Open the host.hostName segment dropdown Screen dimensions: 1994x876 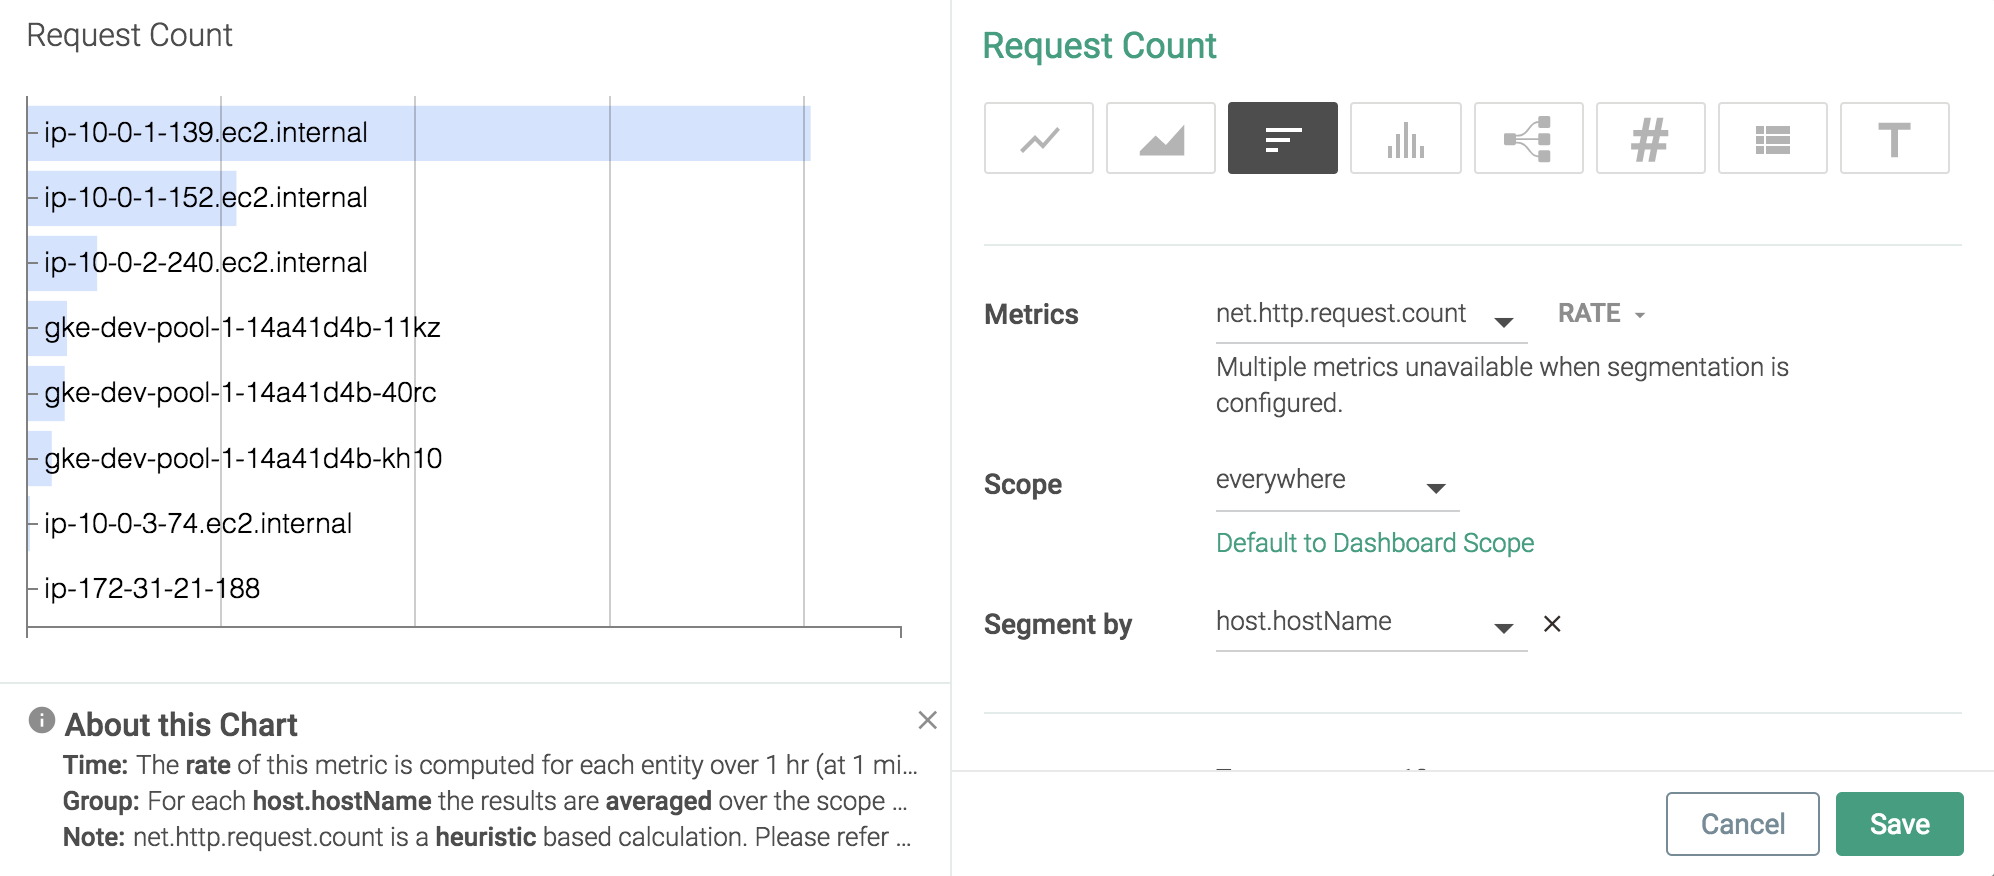coord(1371,624)
